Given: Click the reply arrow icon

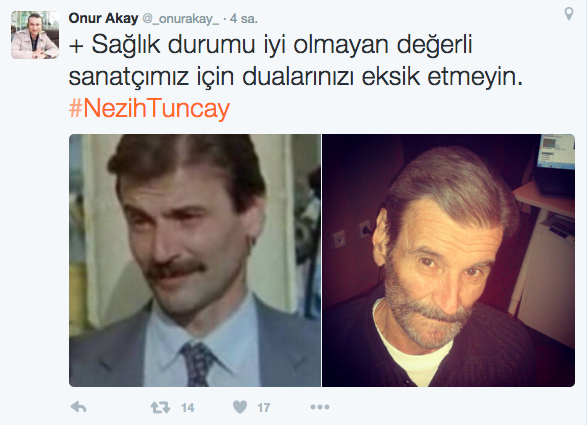Looking at the screenshot, I should point(79,407).
